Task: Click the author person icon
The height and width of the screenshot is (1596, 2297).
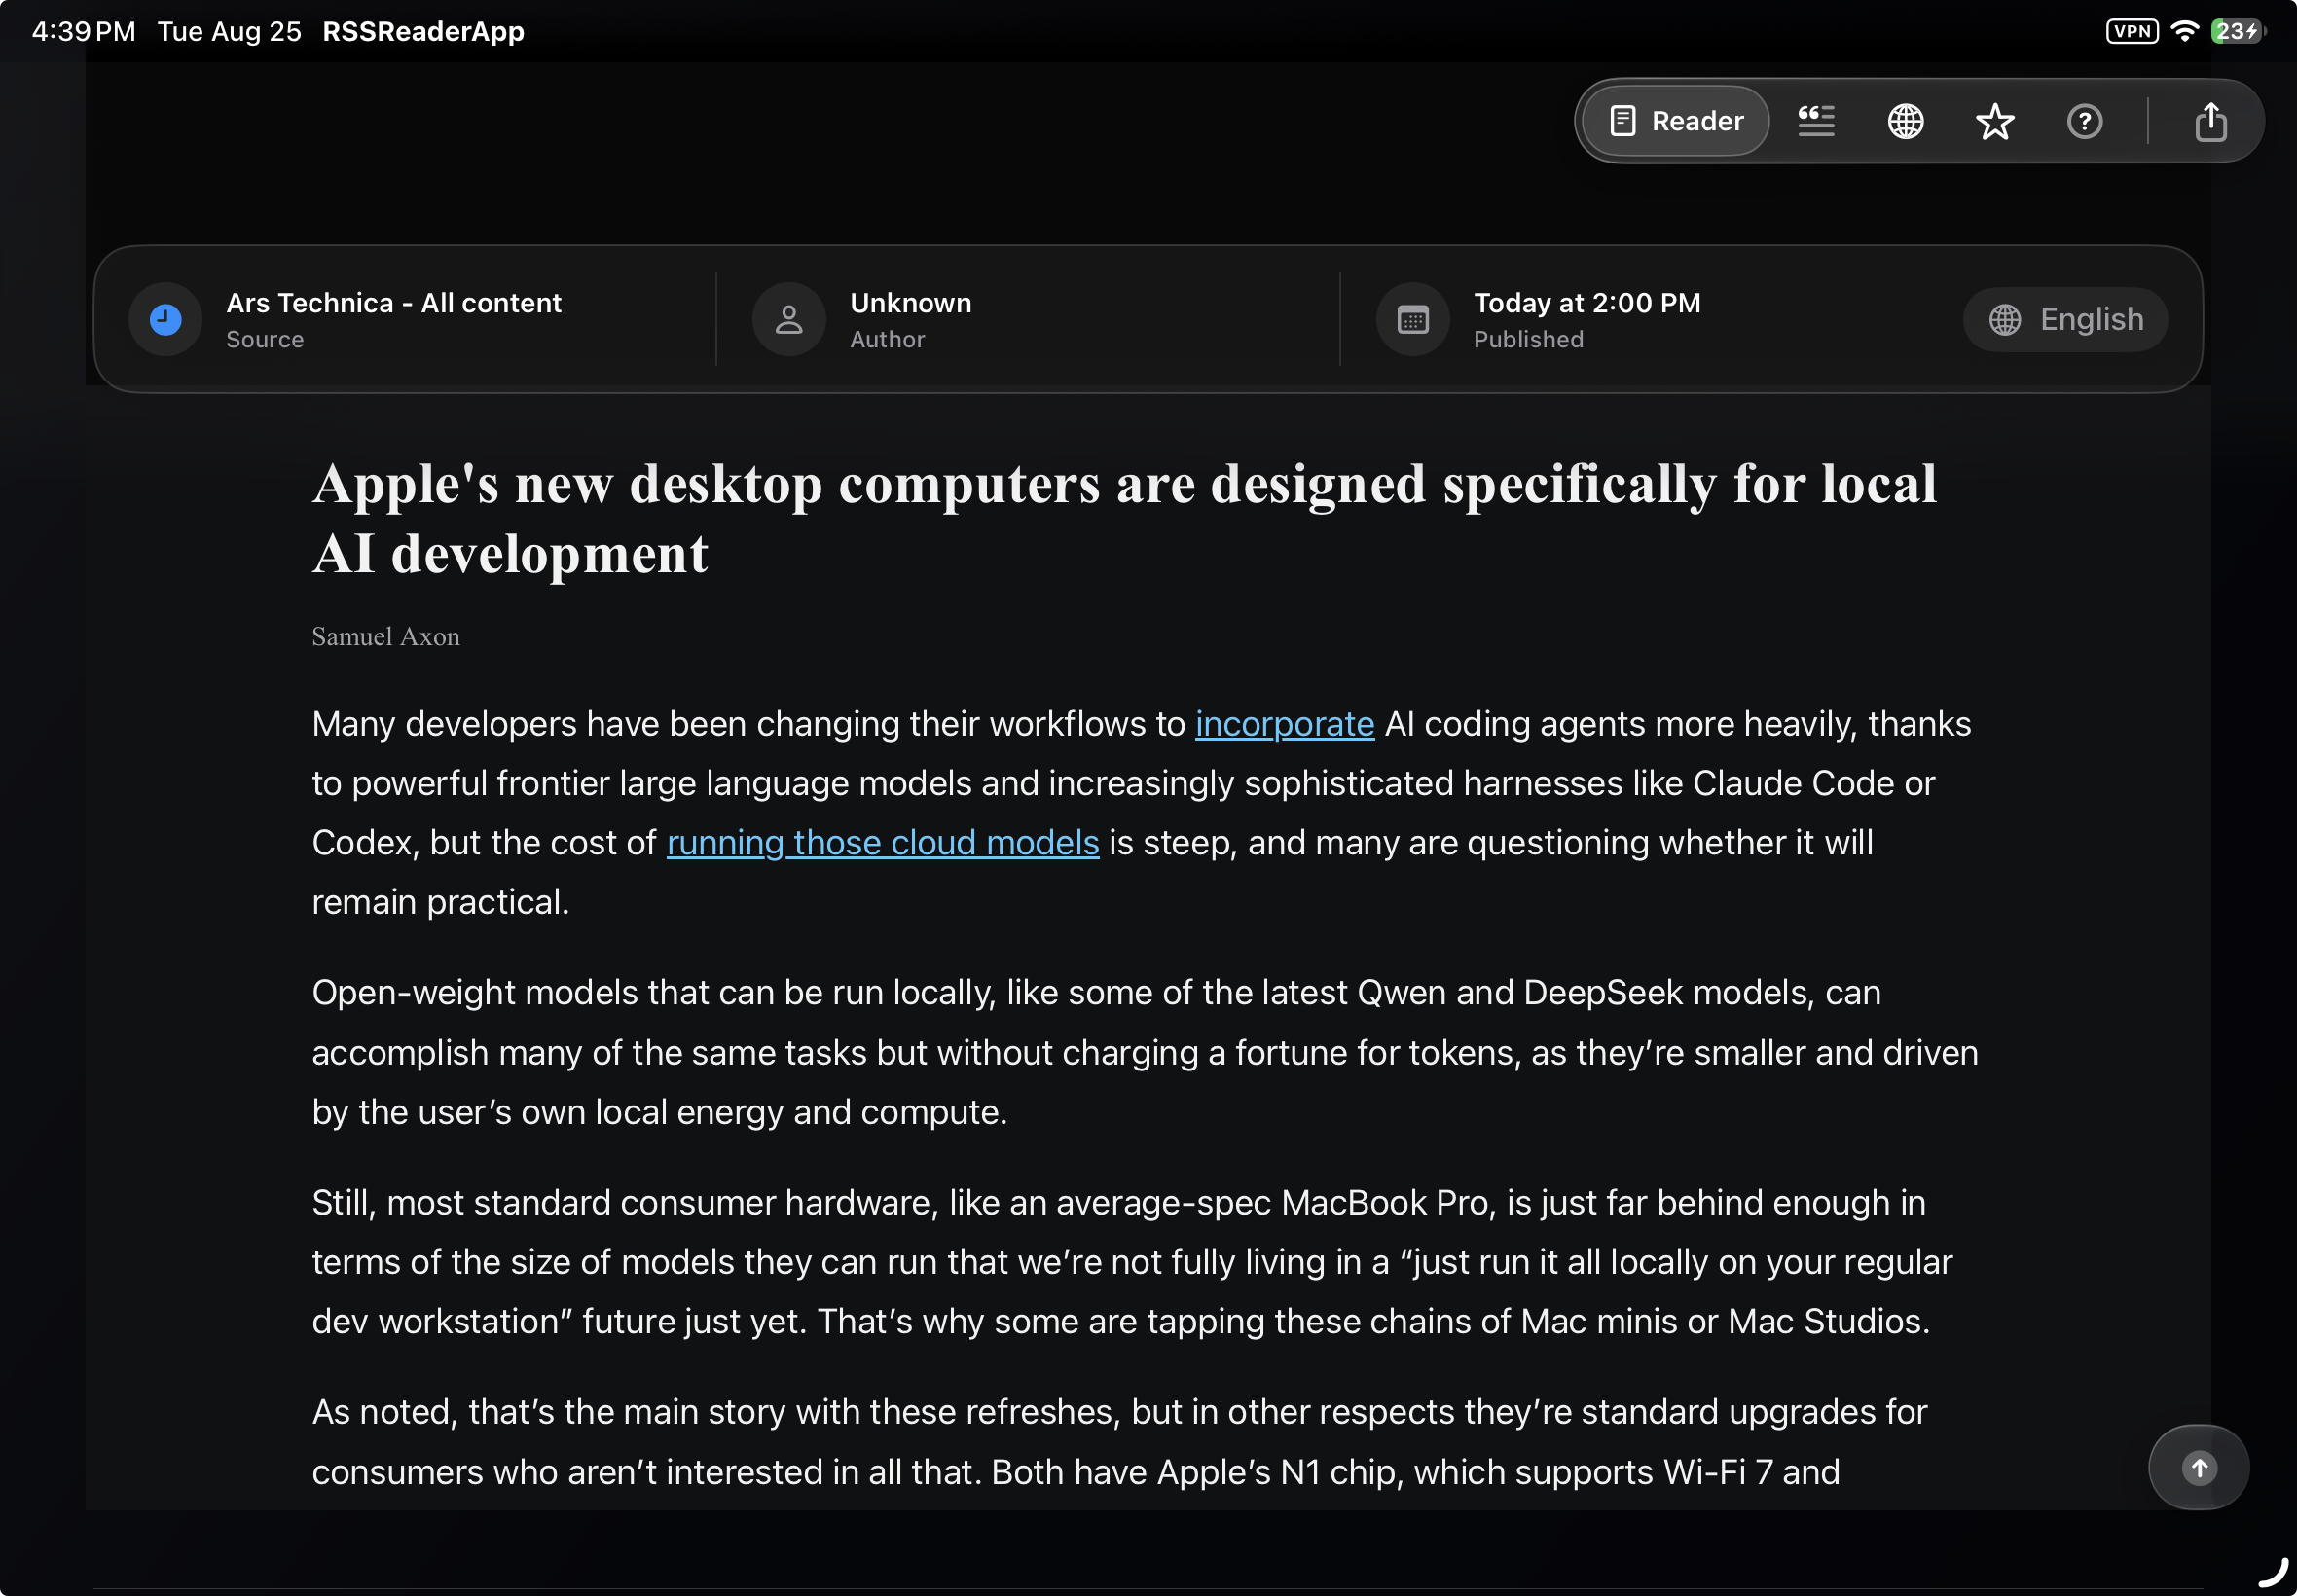Action: [x=789, y=319]
